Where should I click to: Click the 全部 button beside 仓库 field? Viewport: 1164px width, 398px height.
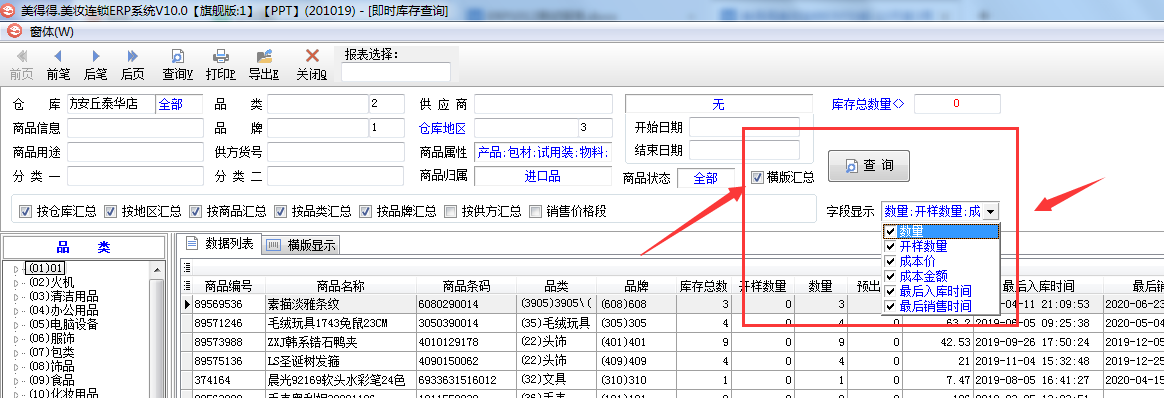pyautogui.click(x=179, y=105)
